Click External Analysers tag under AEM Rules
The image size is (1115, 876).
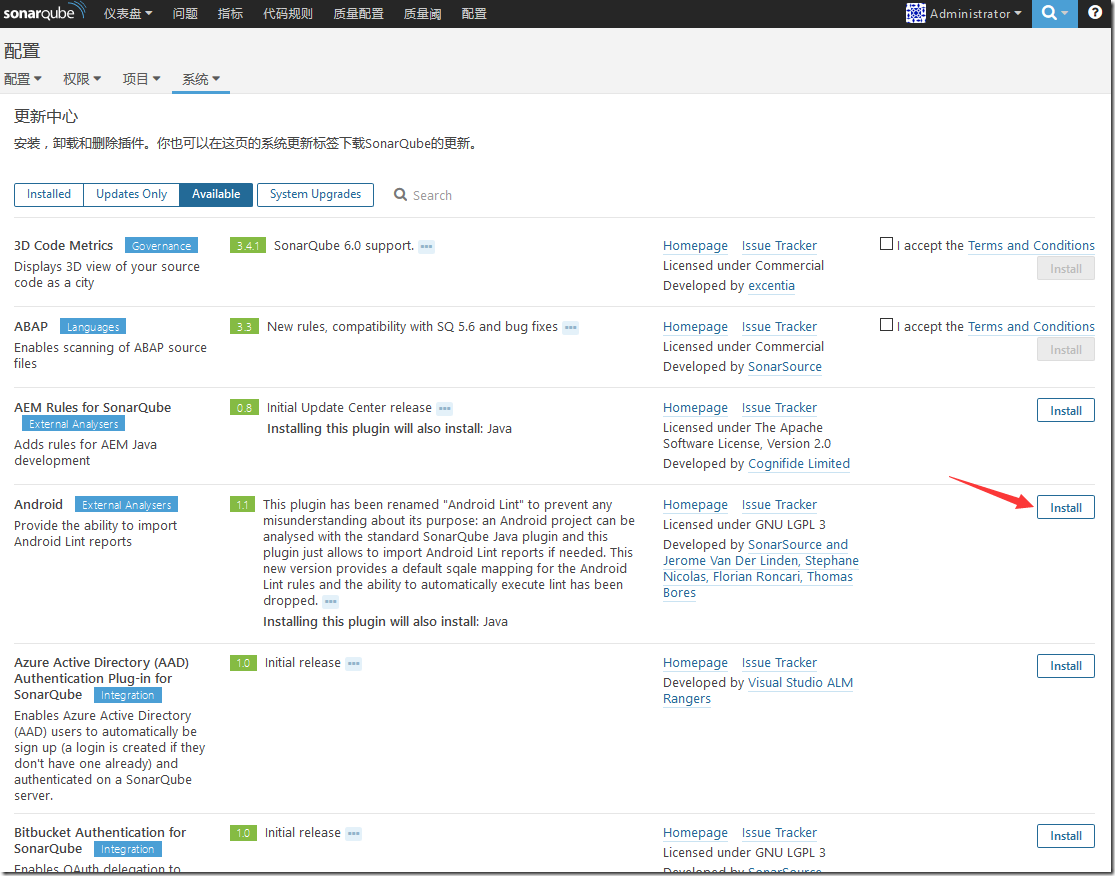tap(73, 424)
